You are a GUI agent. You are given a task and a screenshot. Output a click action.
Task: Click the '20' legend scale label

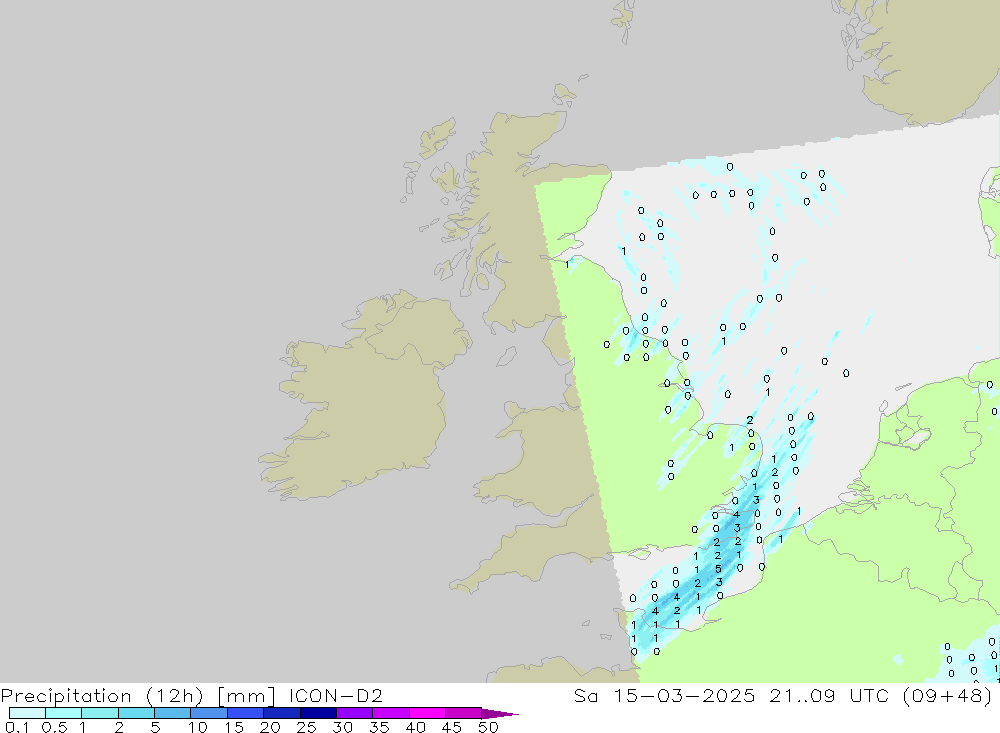click(270, 727)
